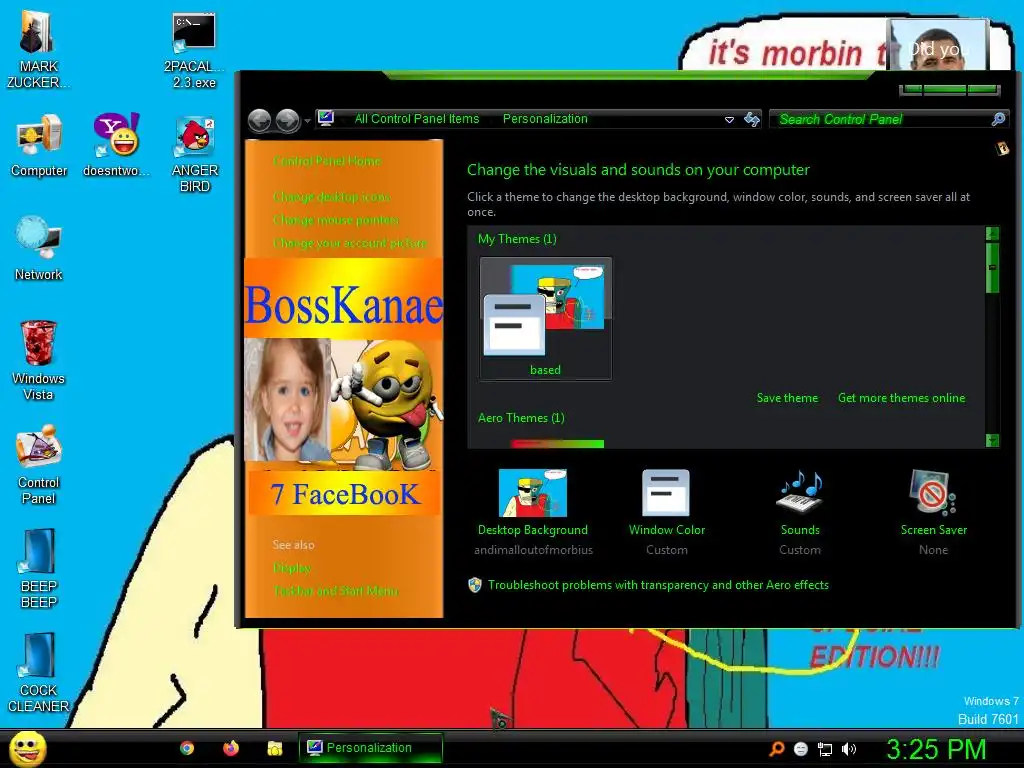The width and height of the screenshot is (1024, 768).
Task: Click Troubleshoot problems with transparency link
Action: coord(658,585)
